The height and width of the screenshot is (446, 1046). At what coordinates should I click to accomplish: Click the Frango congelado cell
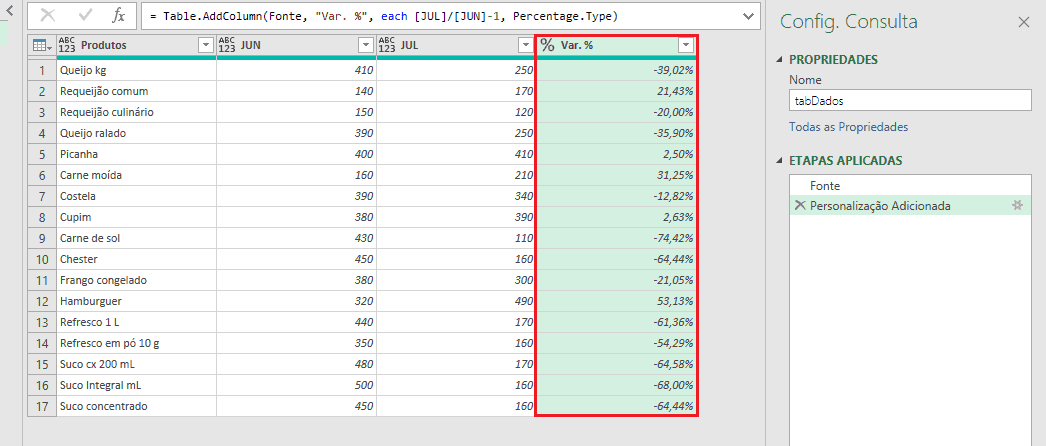(137, 280)
